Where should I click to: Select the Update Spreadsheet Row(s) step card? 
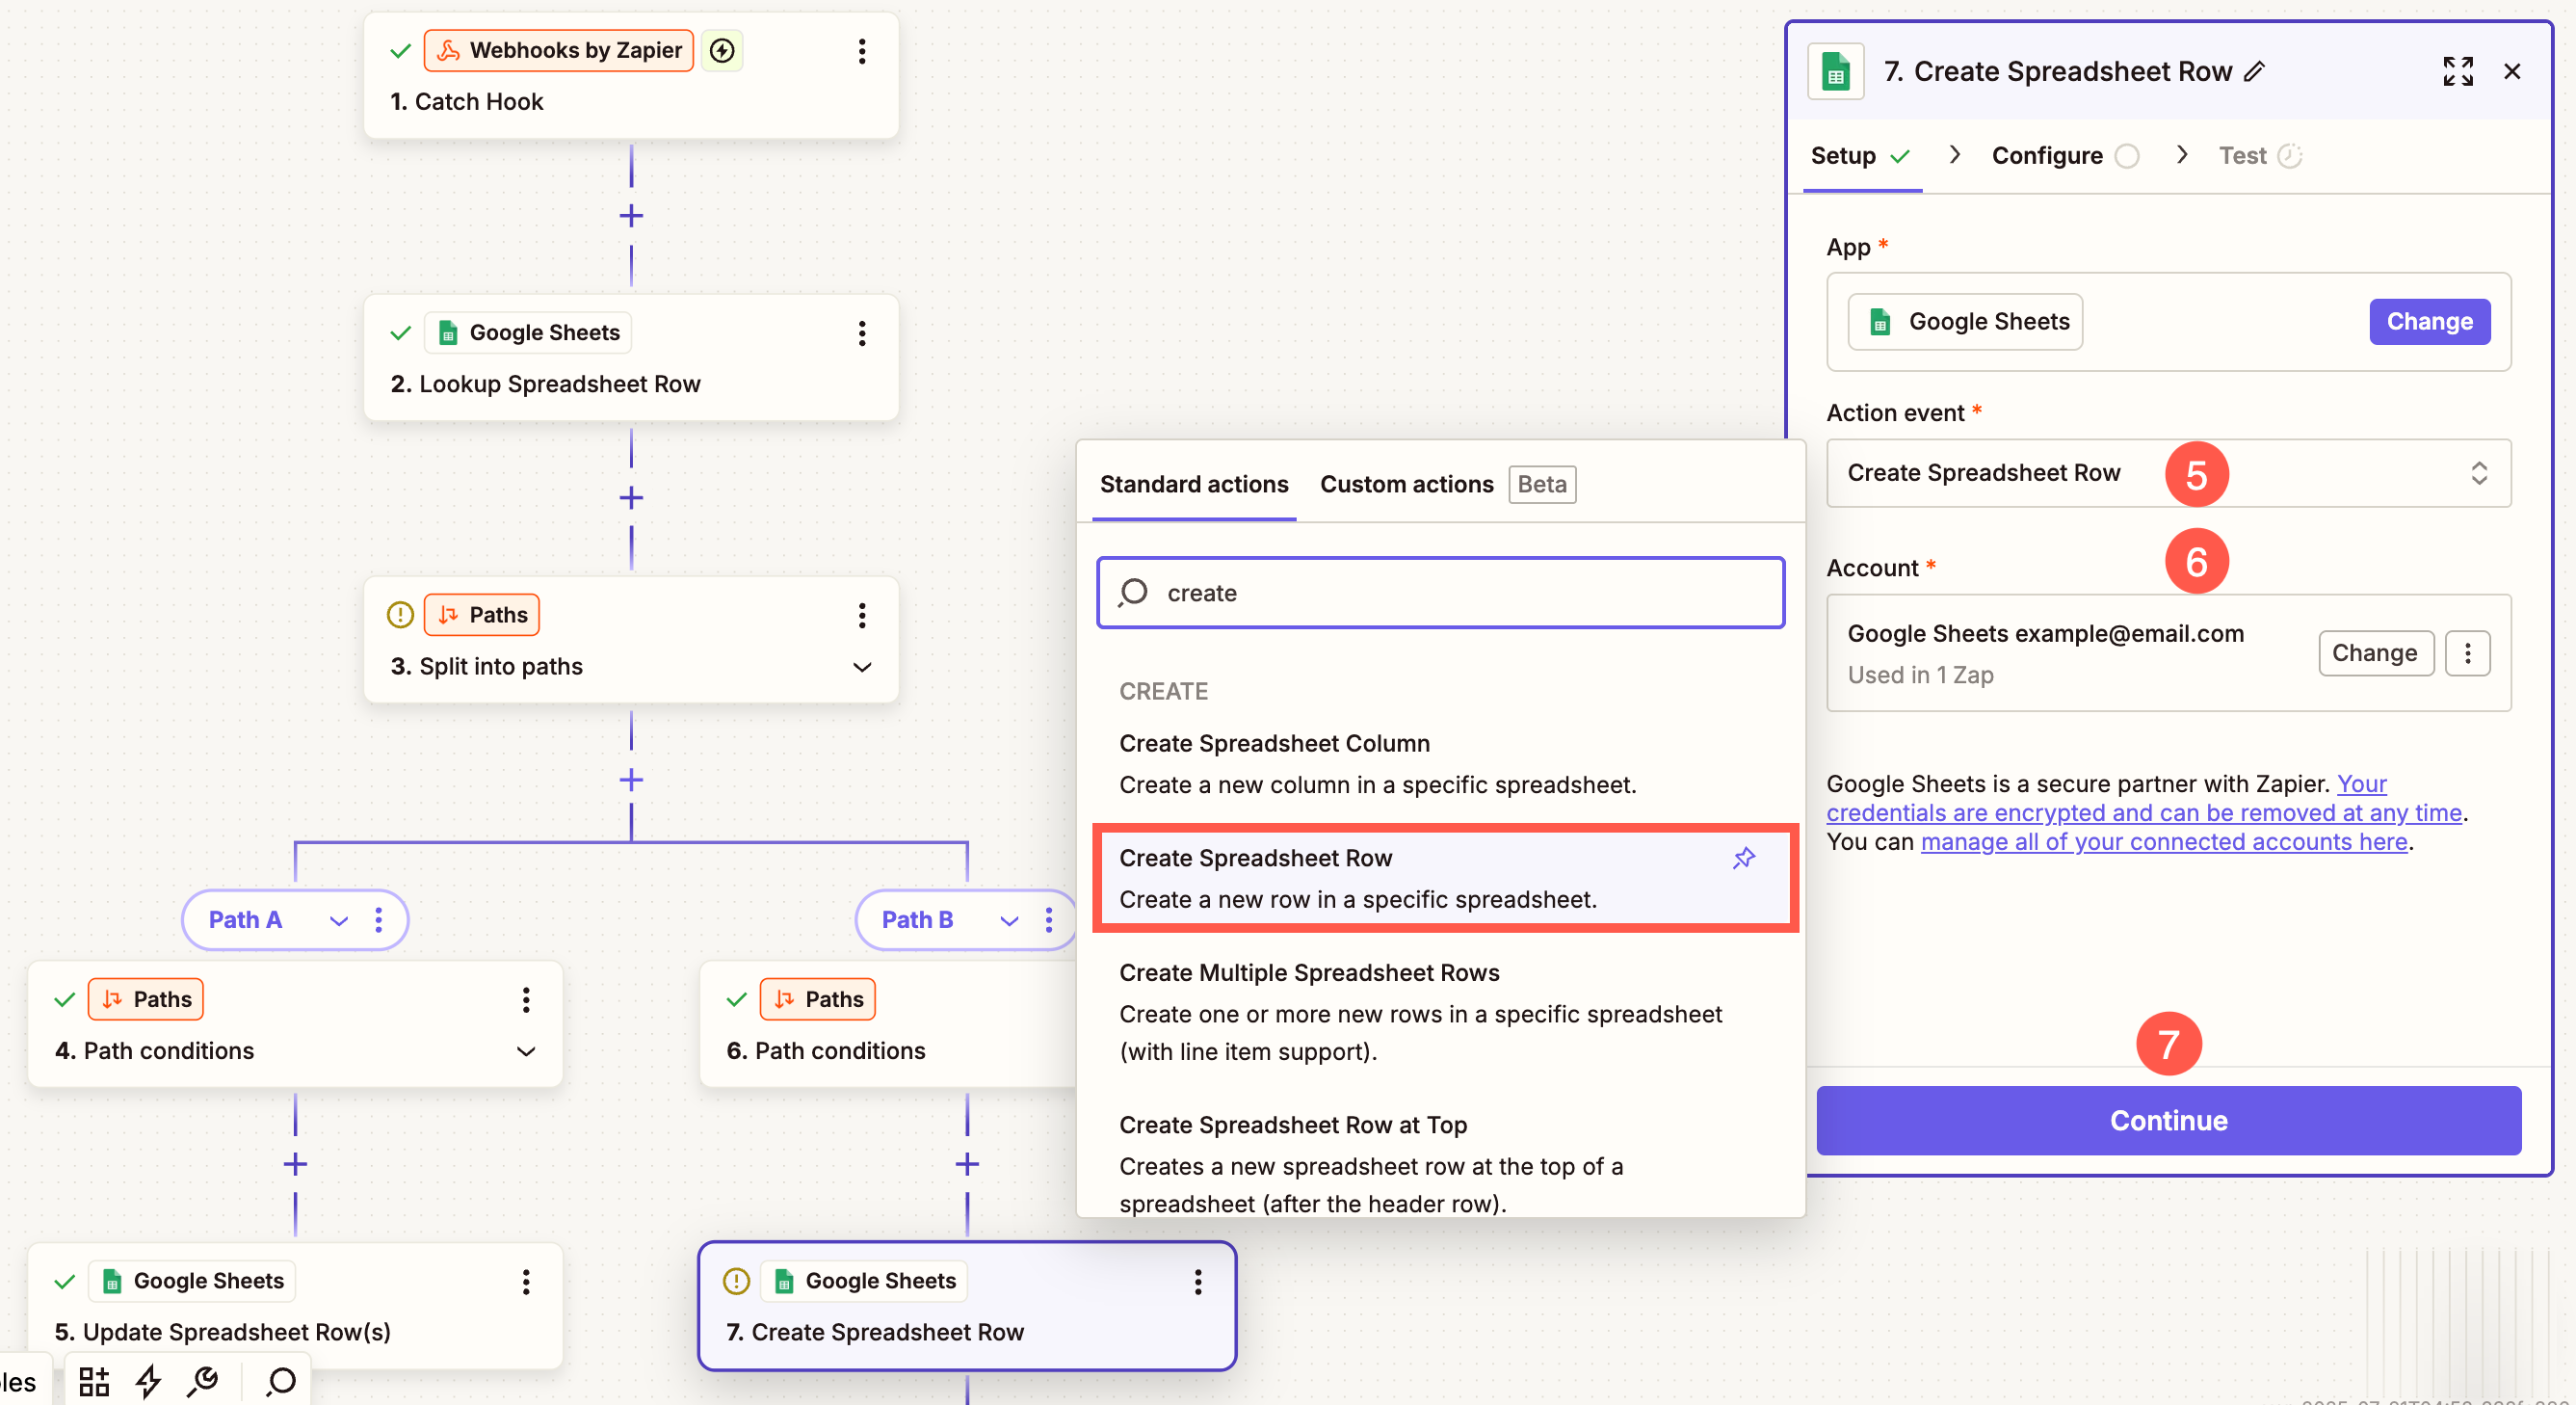[295, 1306]
